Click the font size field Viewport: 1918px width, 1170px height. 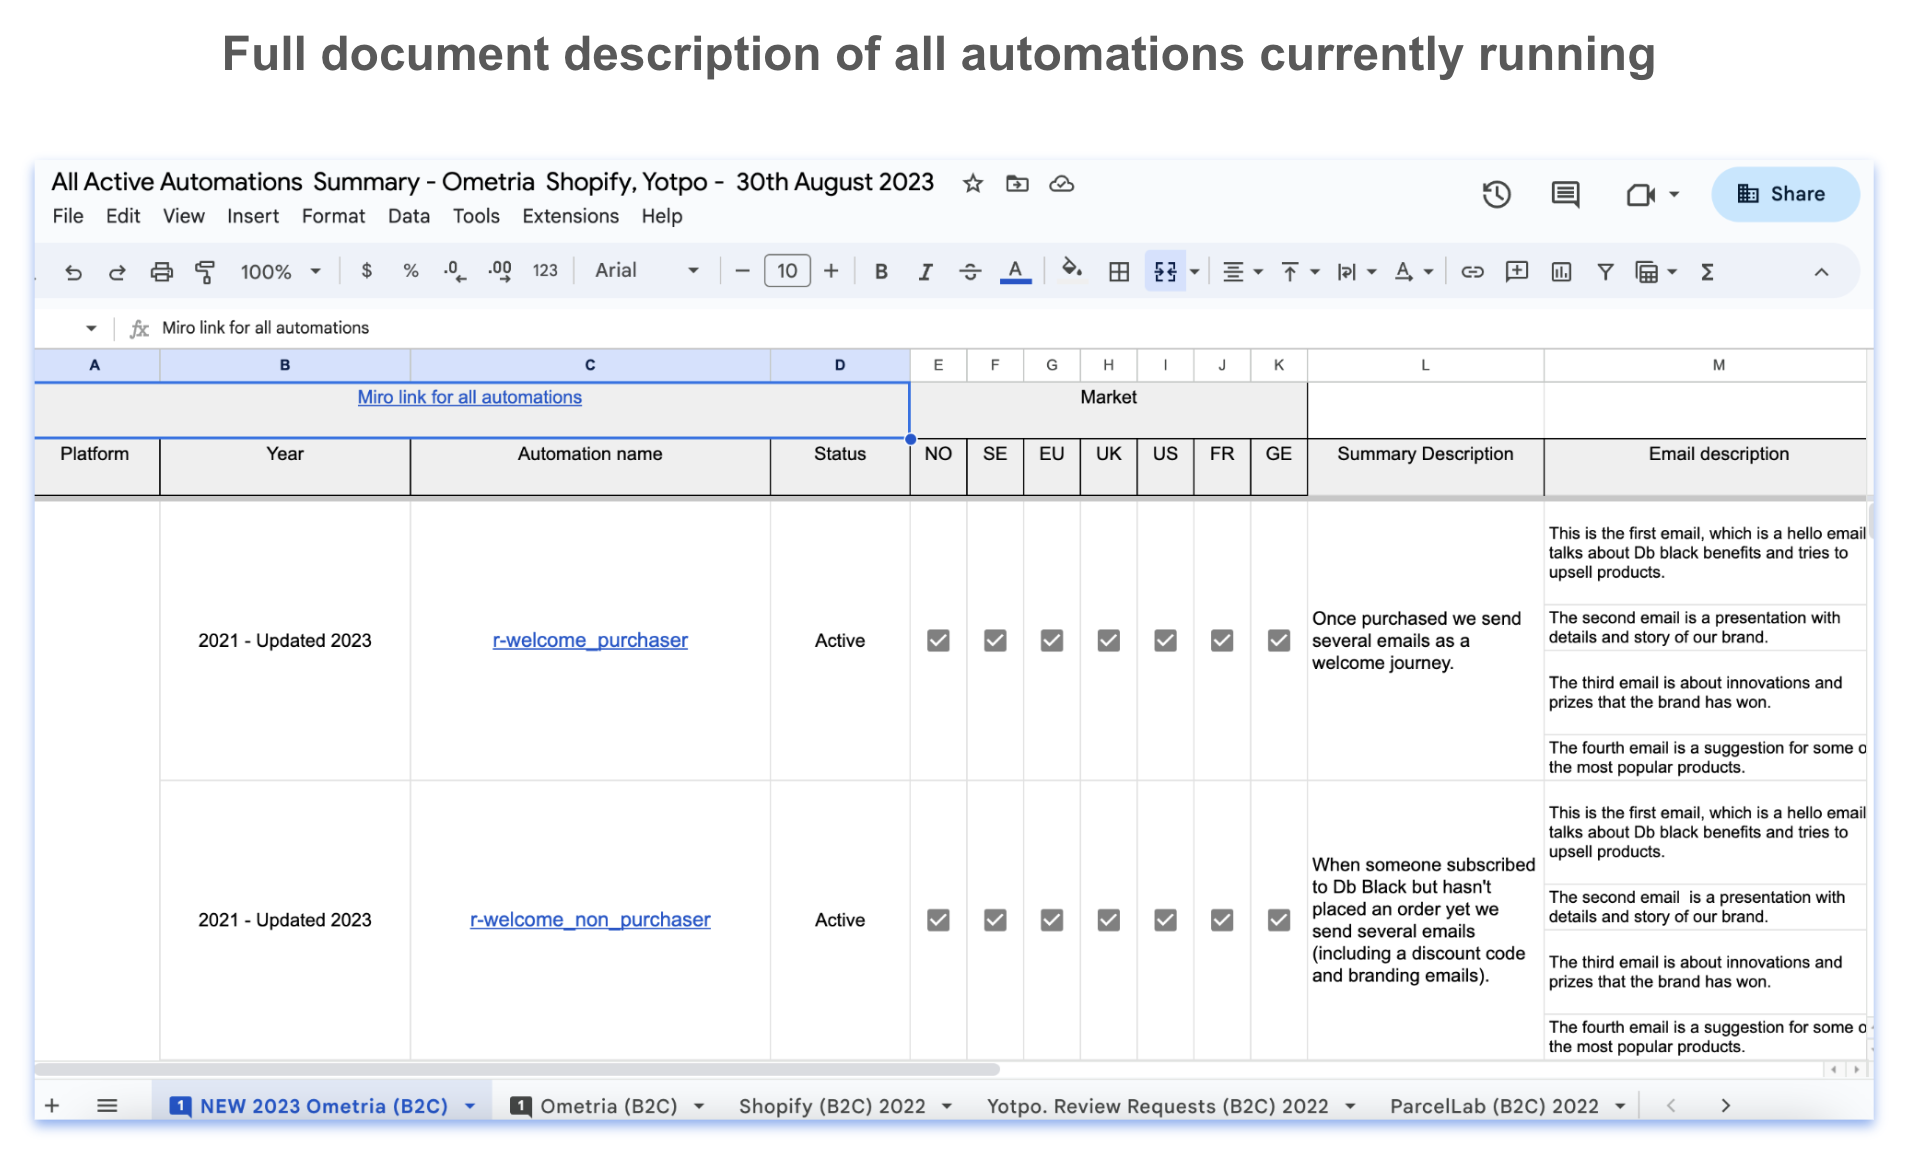[x=787, y=271]
